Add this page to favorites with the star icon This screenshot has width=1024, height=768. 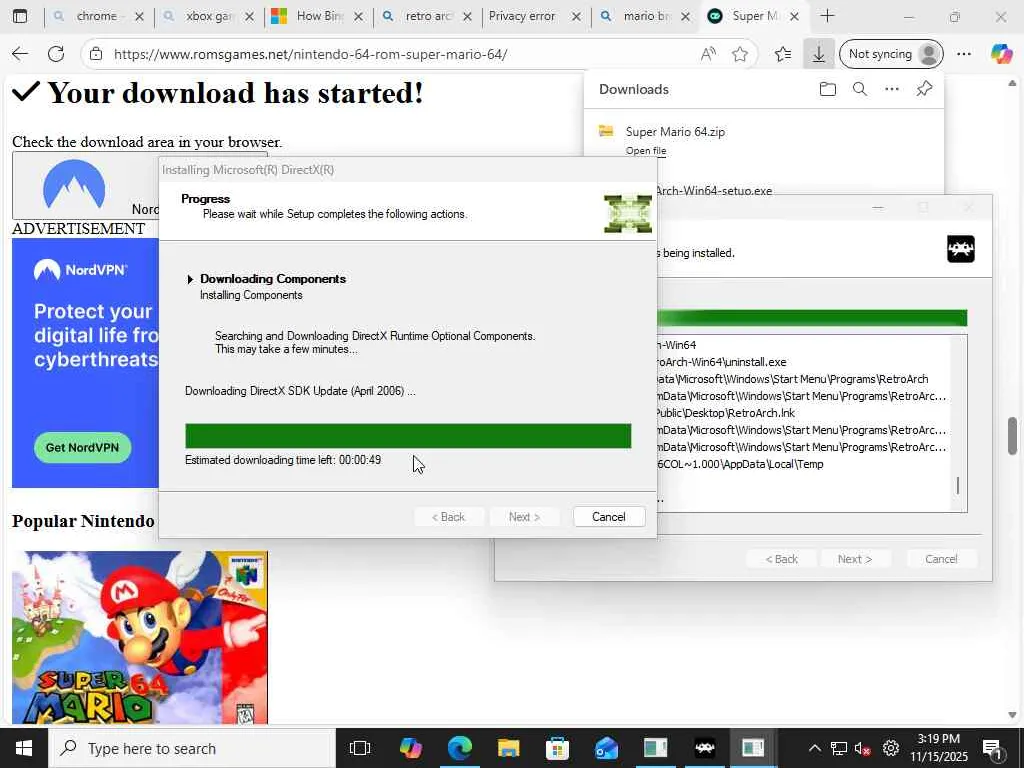740,54
